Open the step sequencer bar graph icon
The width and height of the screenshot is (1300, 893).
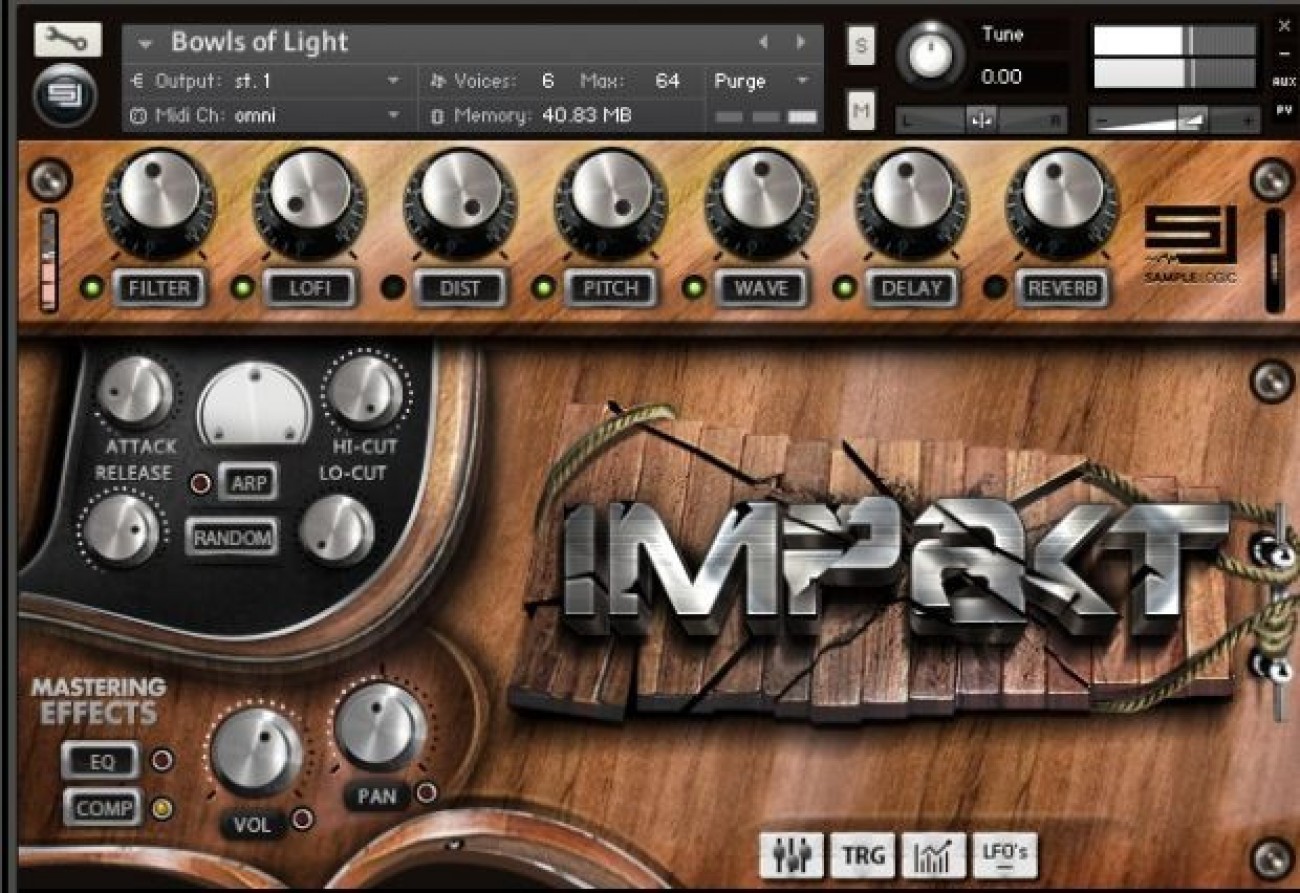pyautogui.click(x=933, y=856)
